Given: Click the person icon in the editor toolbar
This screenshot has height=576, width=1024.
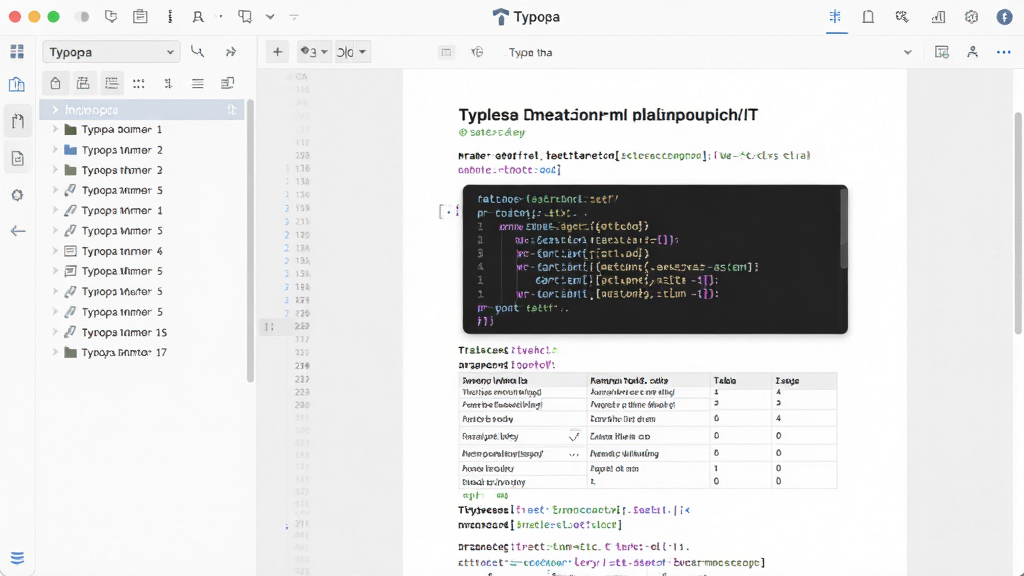Looking at the screenshot, I should coord(972,52).
